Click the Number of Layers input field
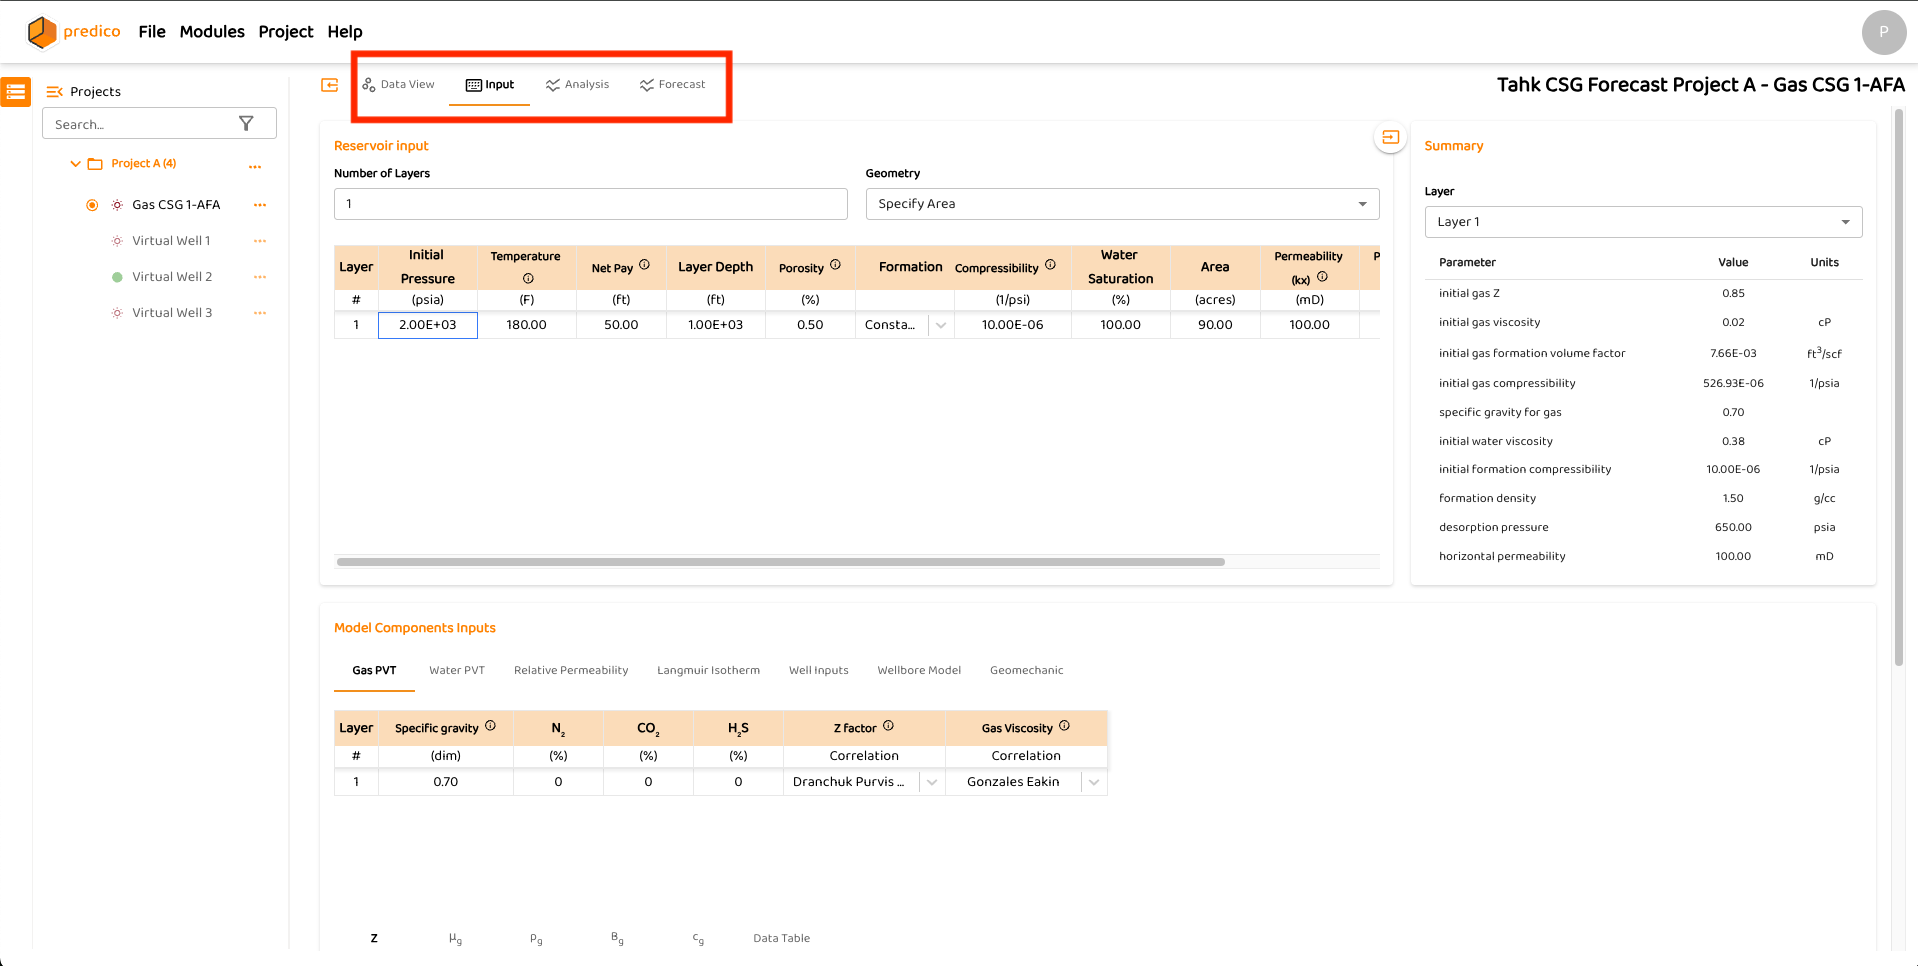The width and height of the screenshot is (1918, 966). (590, 204)
